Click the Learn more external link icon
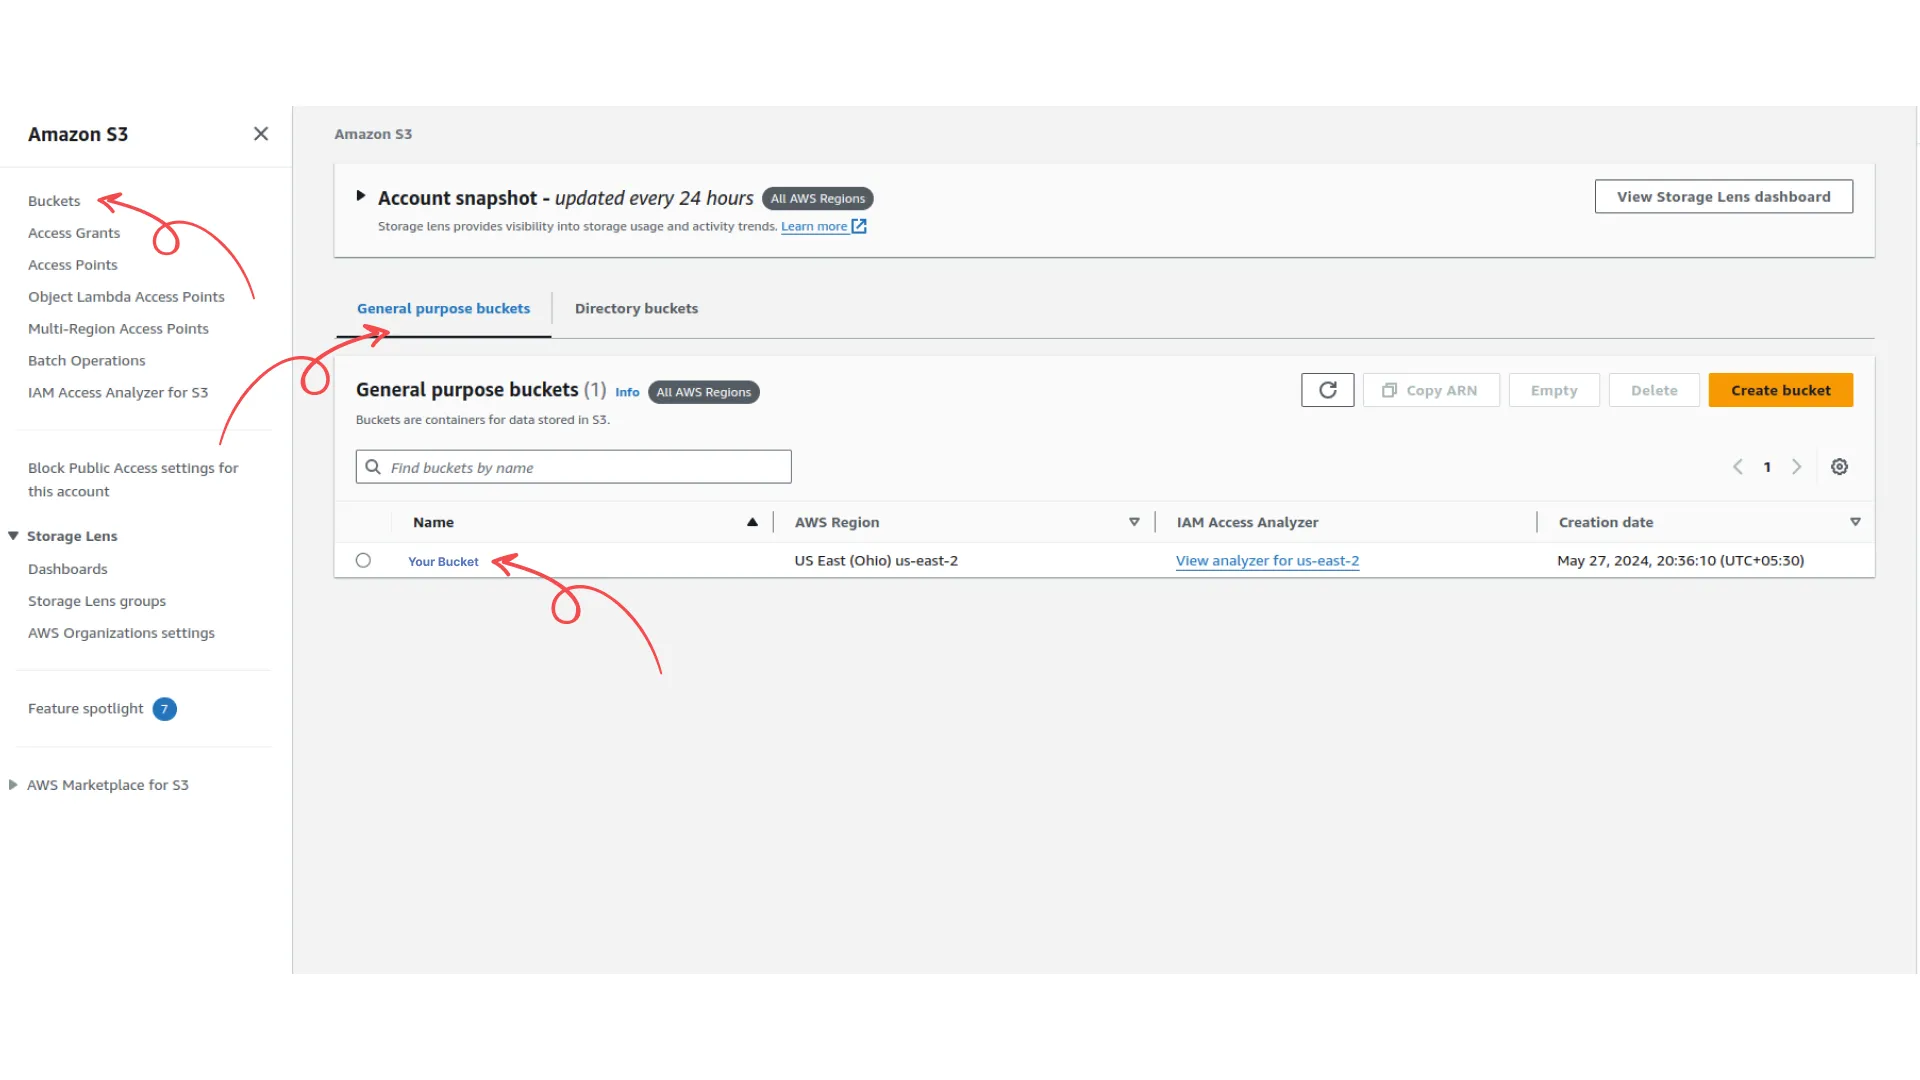Viewport: 1920px width, 1080px height. coord(859,227)
